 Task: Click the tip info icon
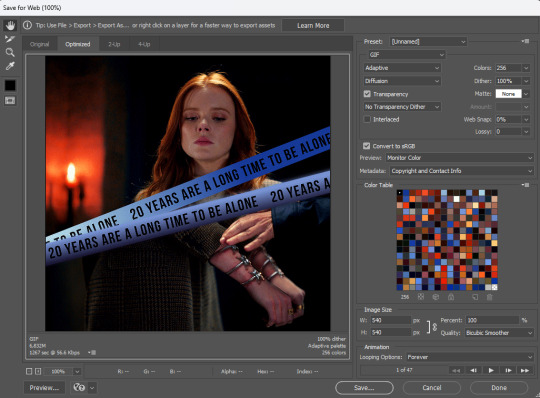pyautogui.click(x=27, y=25)
